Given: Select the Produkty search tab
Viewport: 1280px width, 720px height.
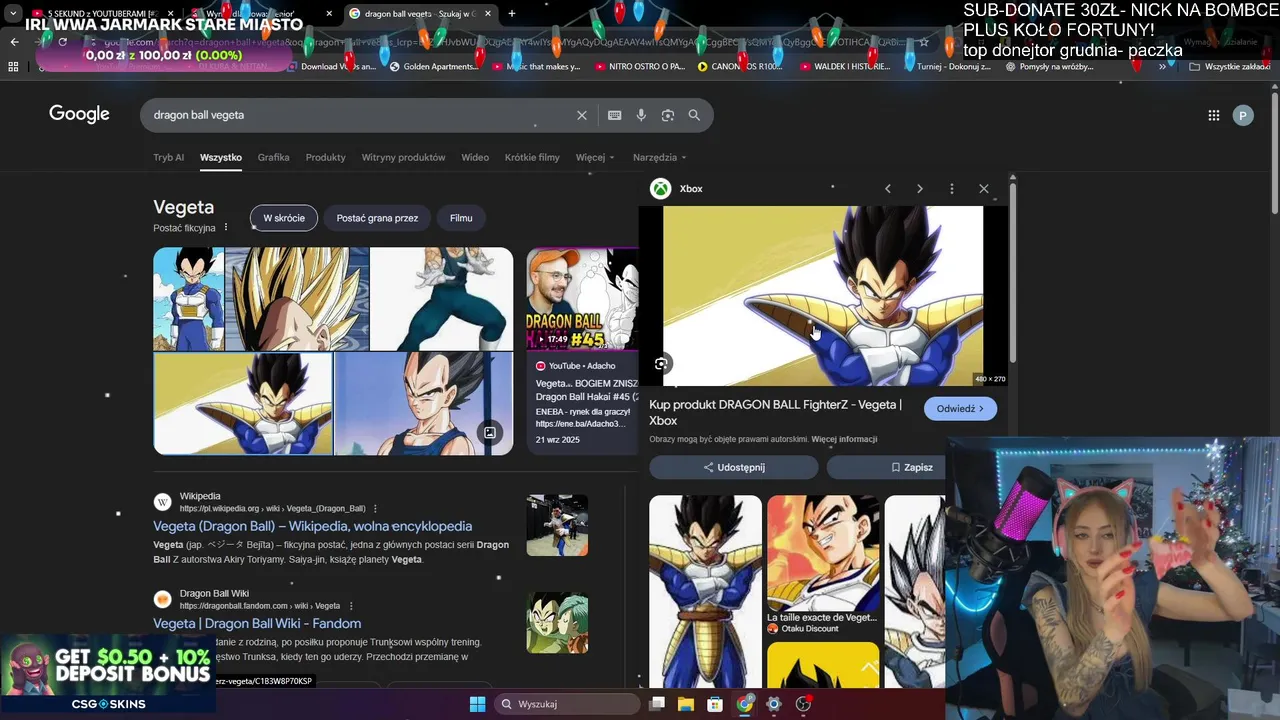Looking at the screenshot, I should pos(325,157).
